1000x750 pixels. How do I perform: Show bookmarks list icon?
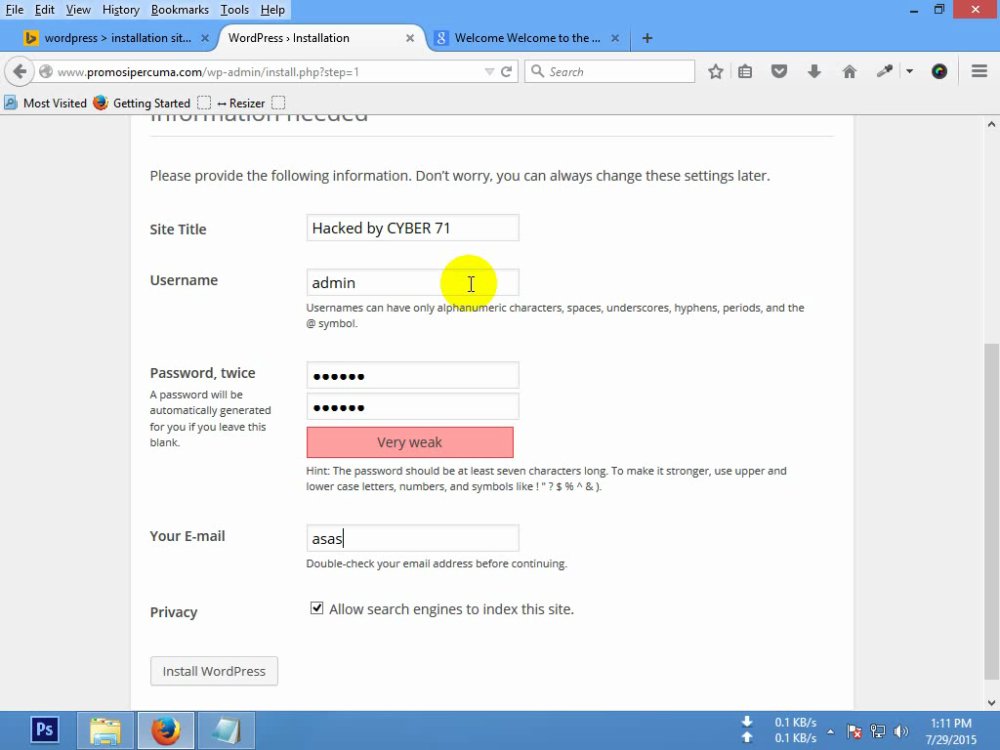pos(745,71)
